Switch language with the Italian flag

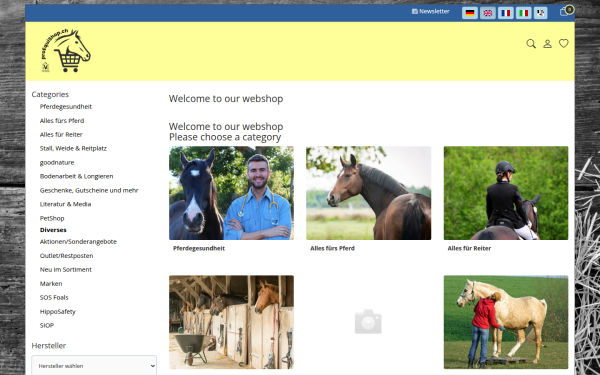click(524, 13)
